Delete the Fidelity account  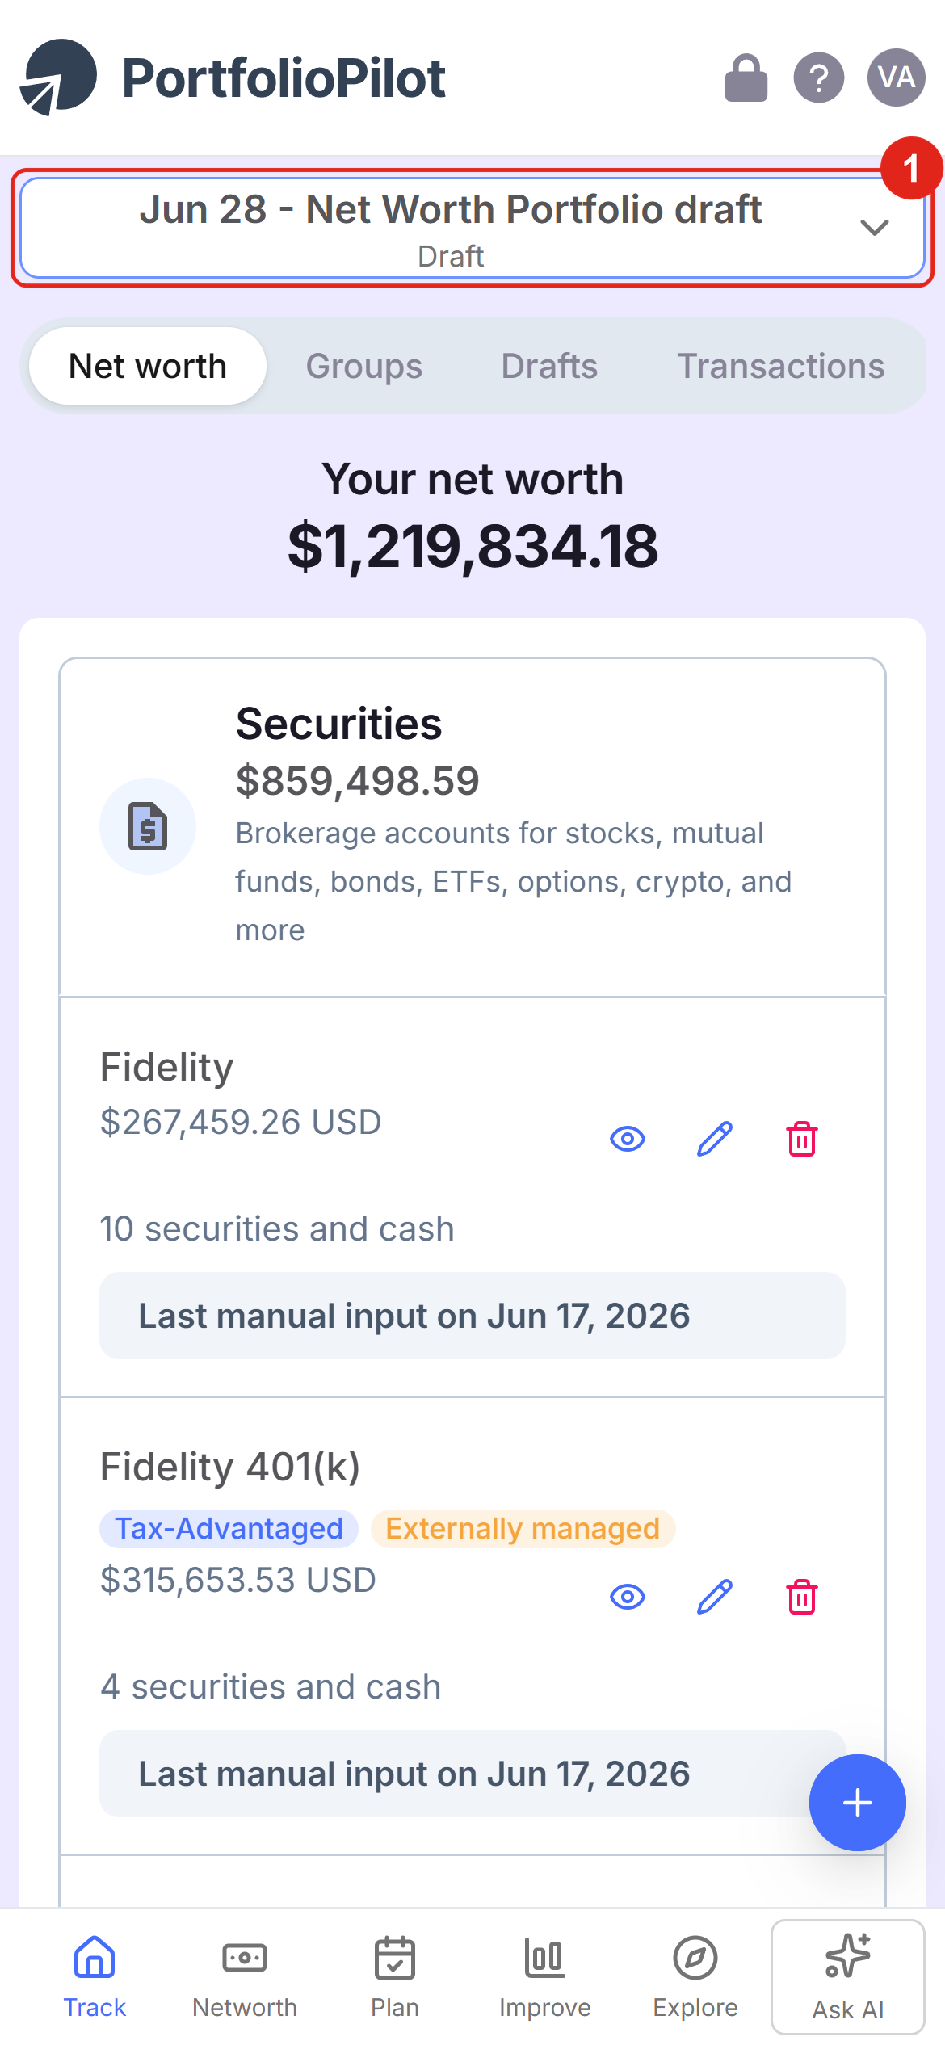point(802,1139)
